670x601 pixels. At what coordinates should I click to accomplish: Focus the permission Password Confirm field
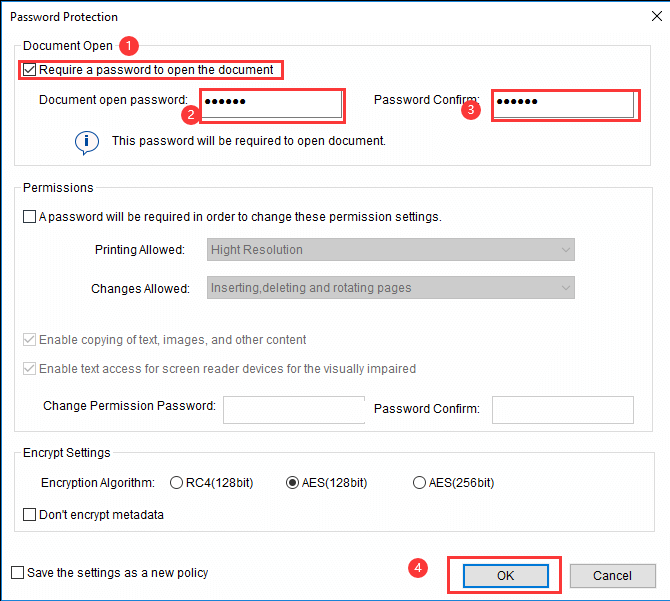(x=563, y=410)
